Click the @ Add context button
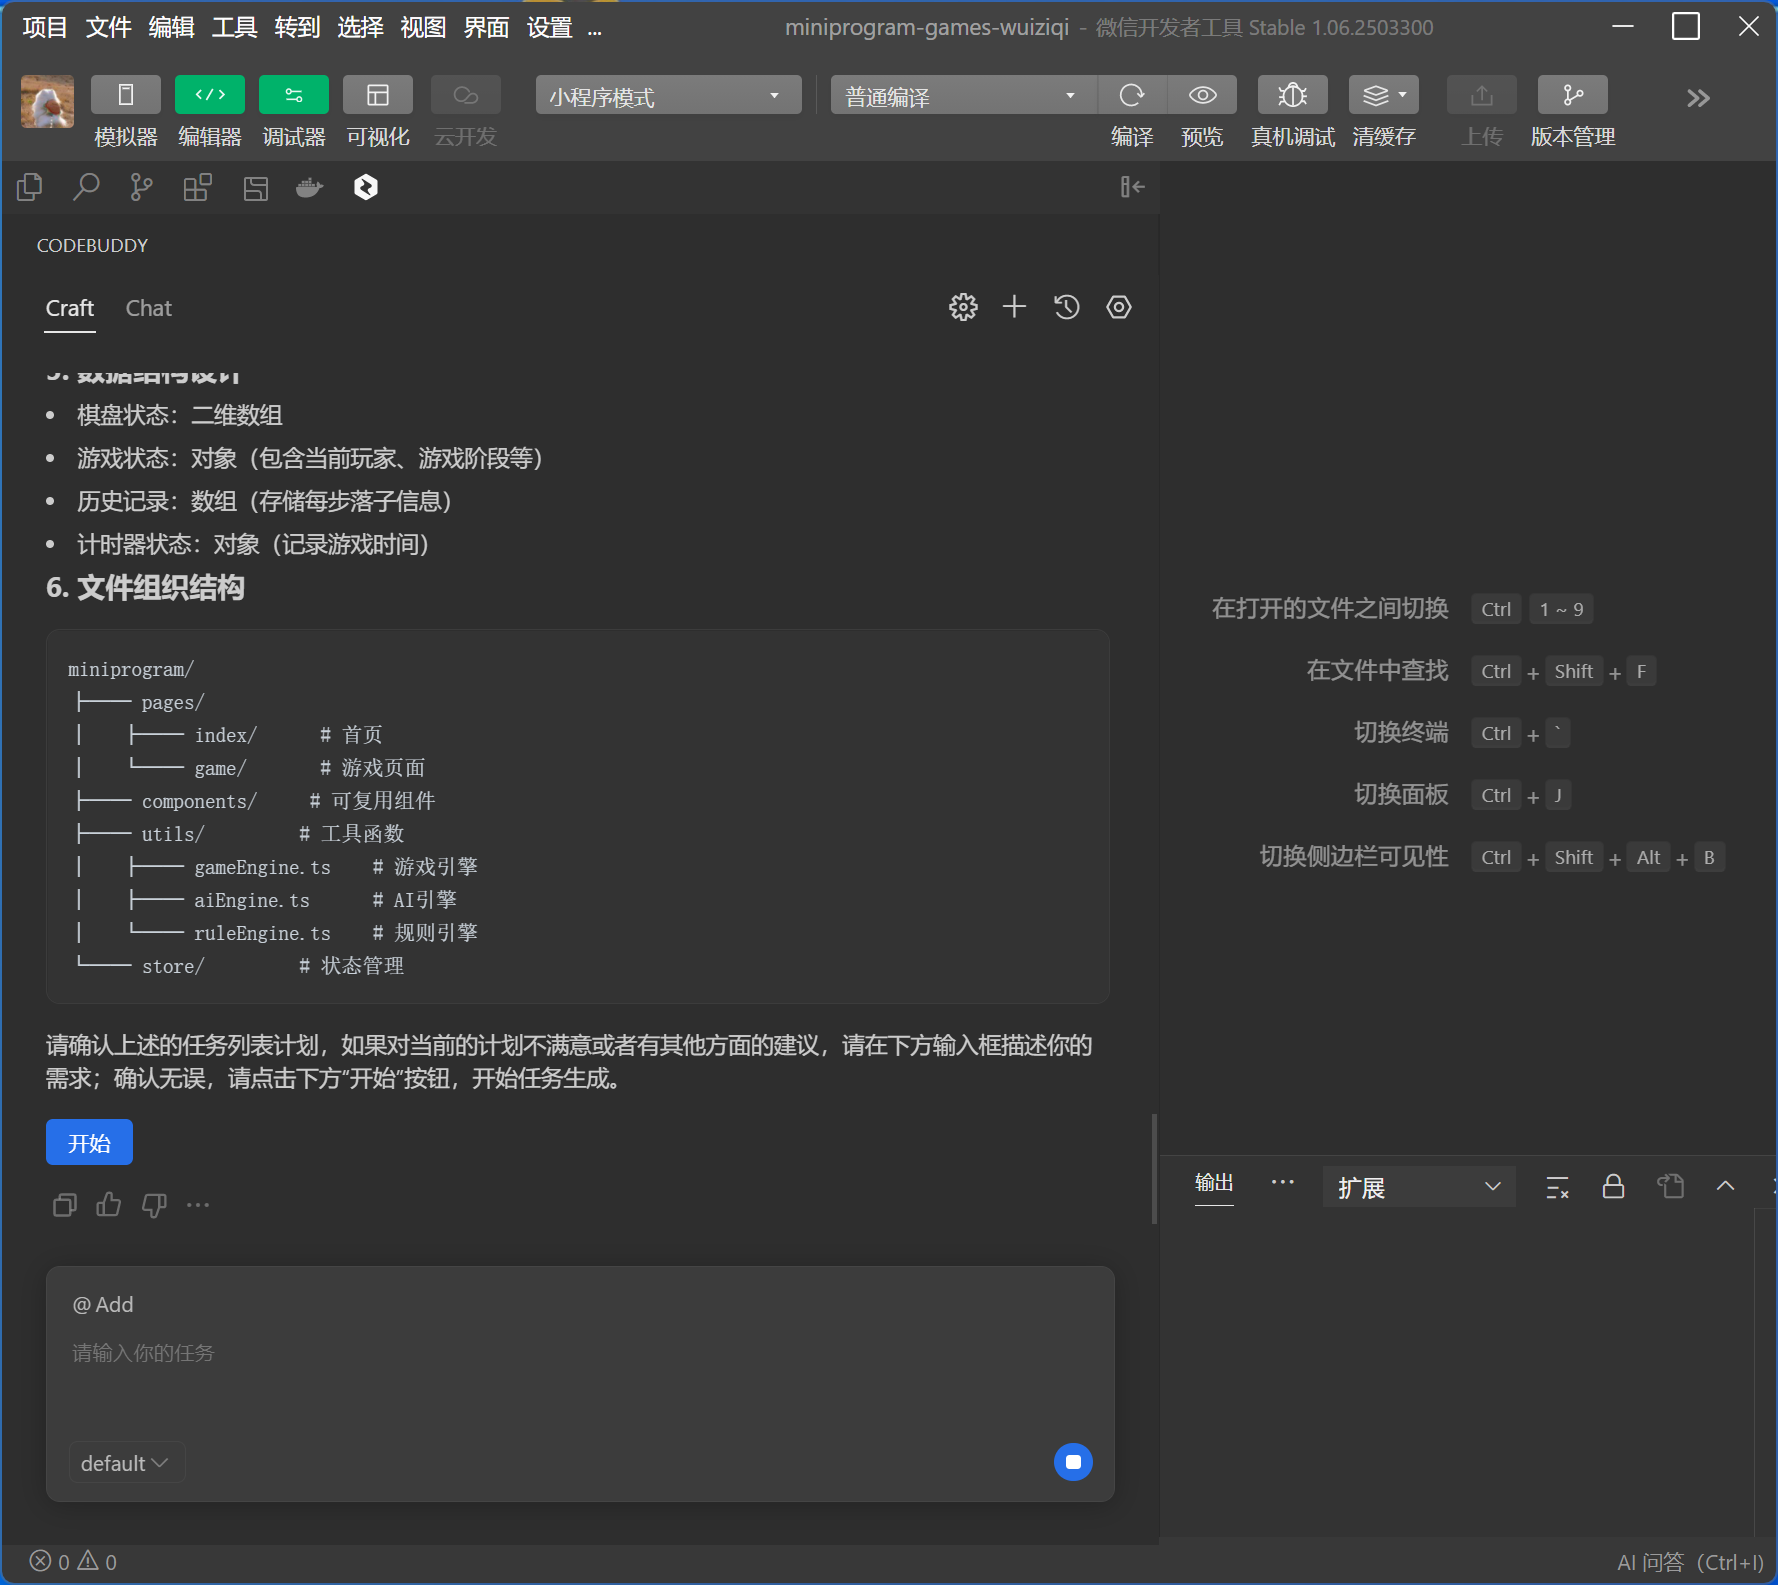Image resolution: width=1778 pixels, height=1585 pixels. pos(103,1304)
